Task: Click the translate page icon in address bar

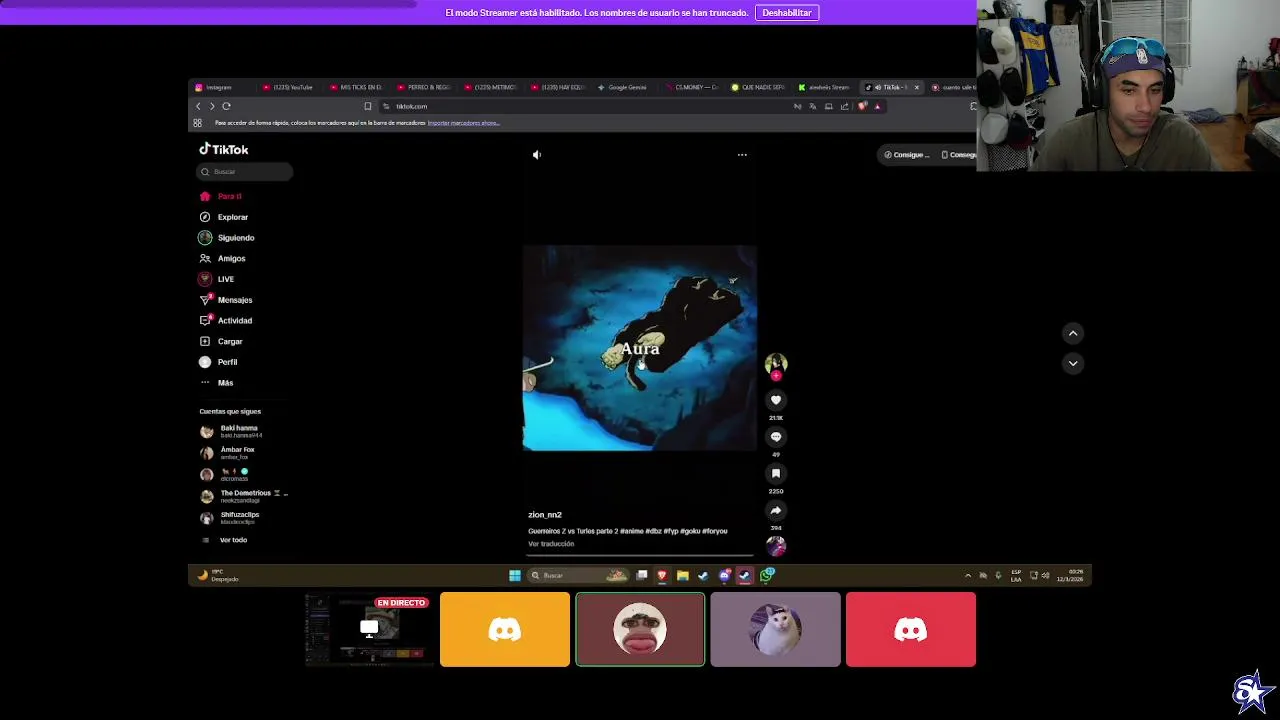Action: click(x=813, y=106)
